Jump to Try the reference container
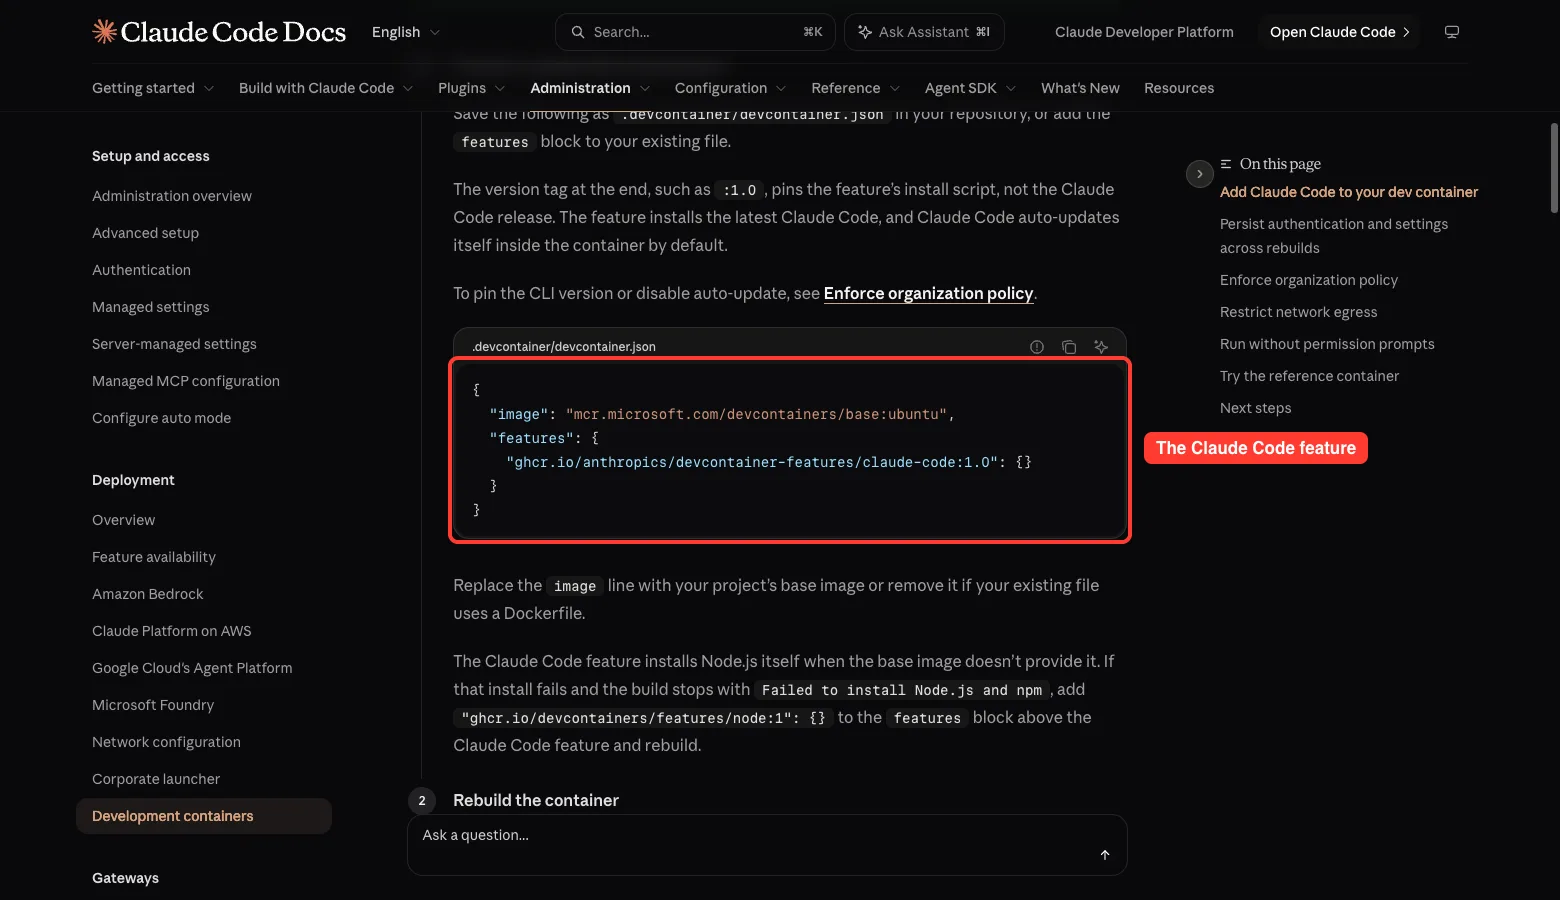 [1309, 376]
